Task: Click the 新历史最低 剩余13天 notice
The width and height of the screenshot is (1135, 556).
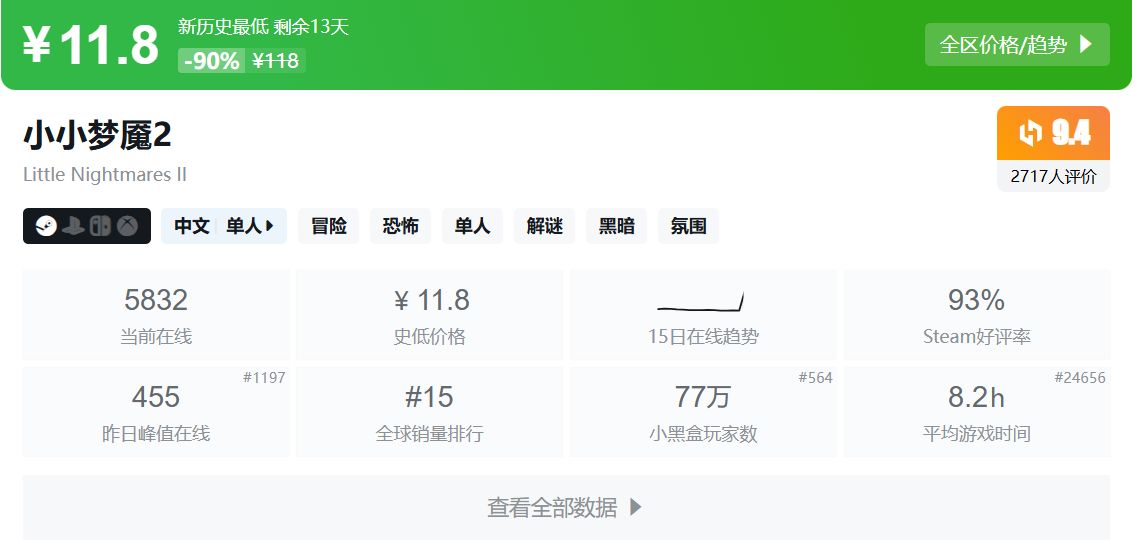Action: coord(263,27)
